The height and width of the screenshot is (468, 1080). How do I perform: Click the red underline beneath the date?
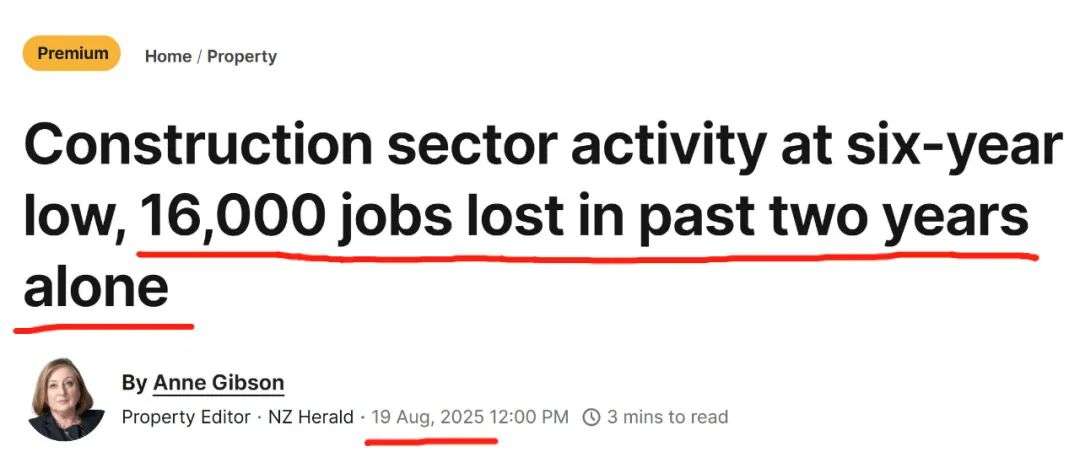click(x=430, y=438)
